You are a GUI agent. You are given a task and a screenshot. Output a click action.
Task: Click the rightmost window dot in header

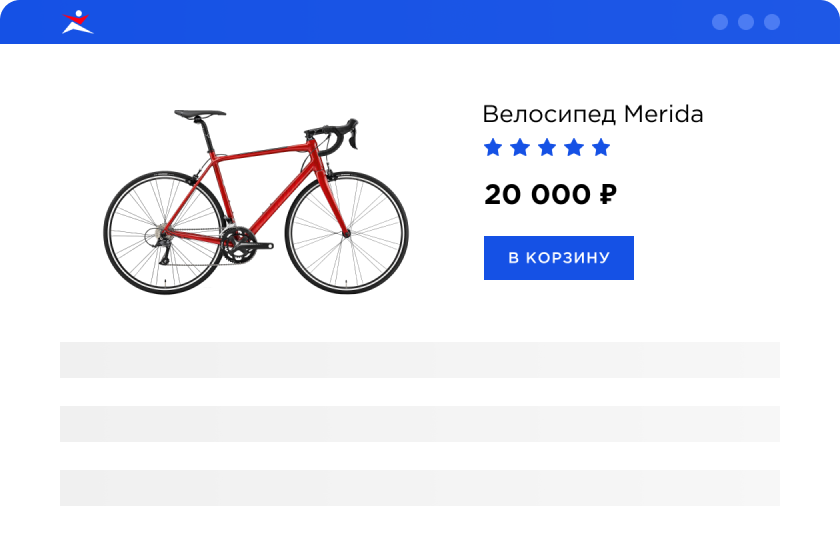(772, 22)
